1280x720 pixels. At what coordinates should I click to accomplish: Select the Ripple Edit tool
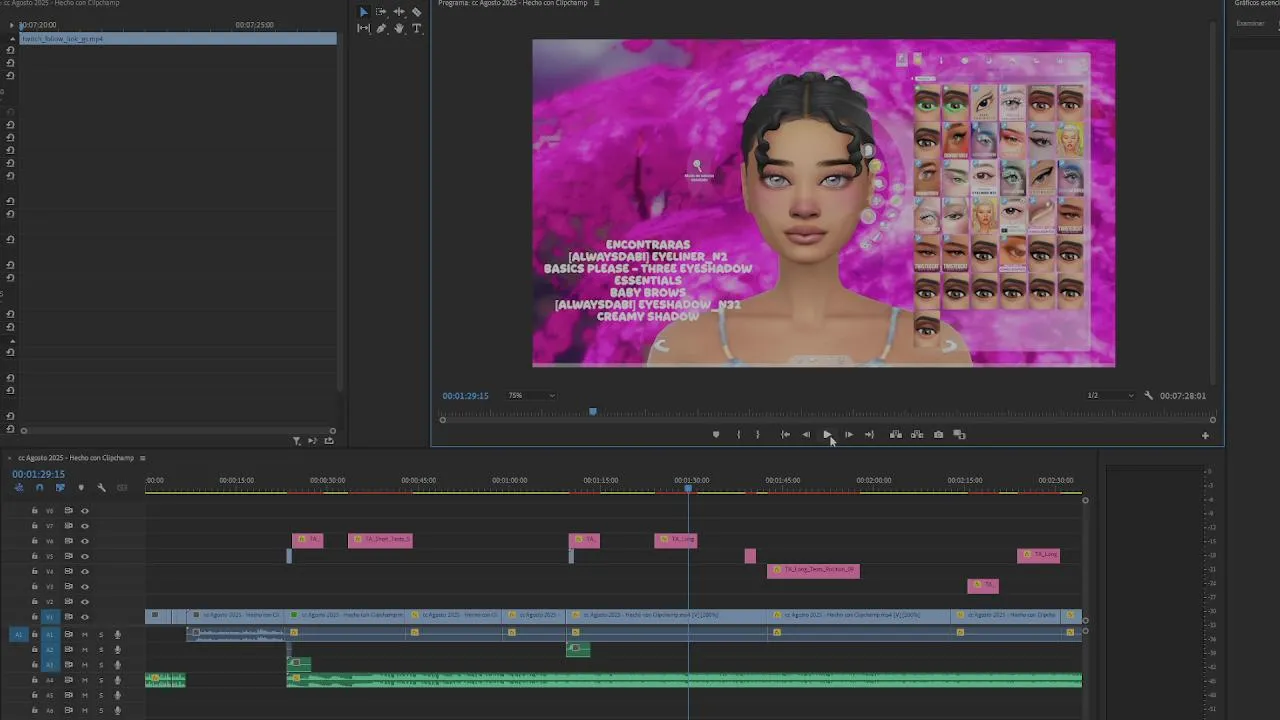(399, 12)
